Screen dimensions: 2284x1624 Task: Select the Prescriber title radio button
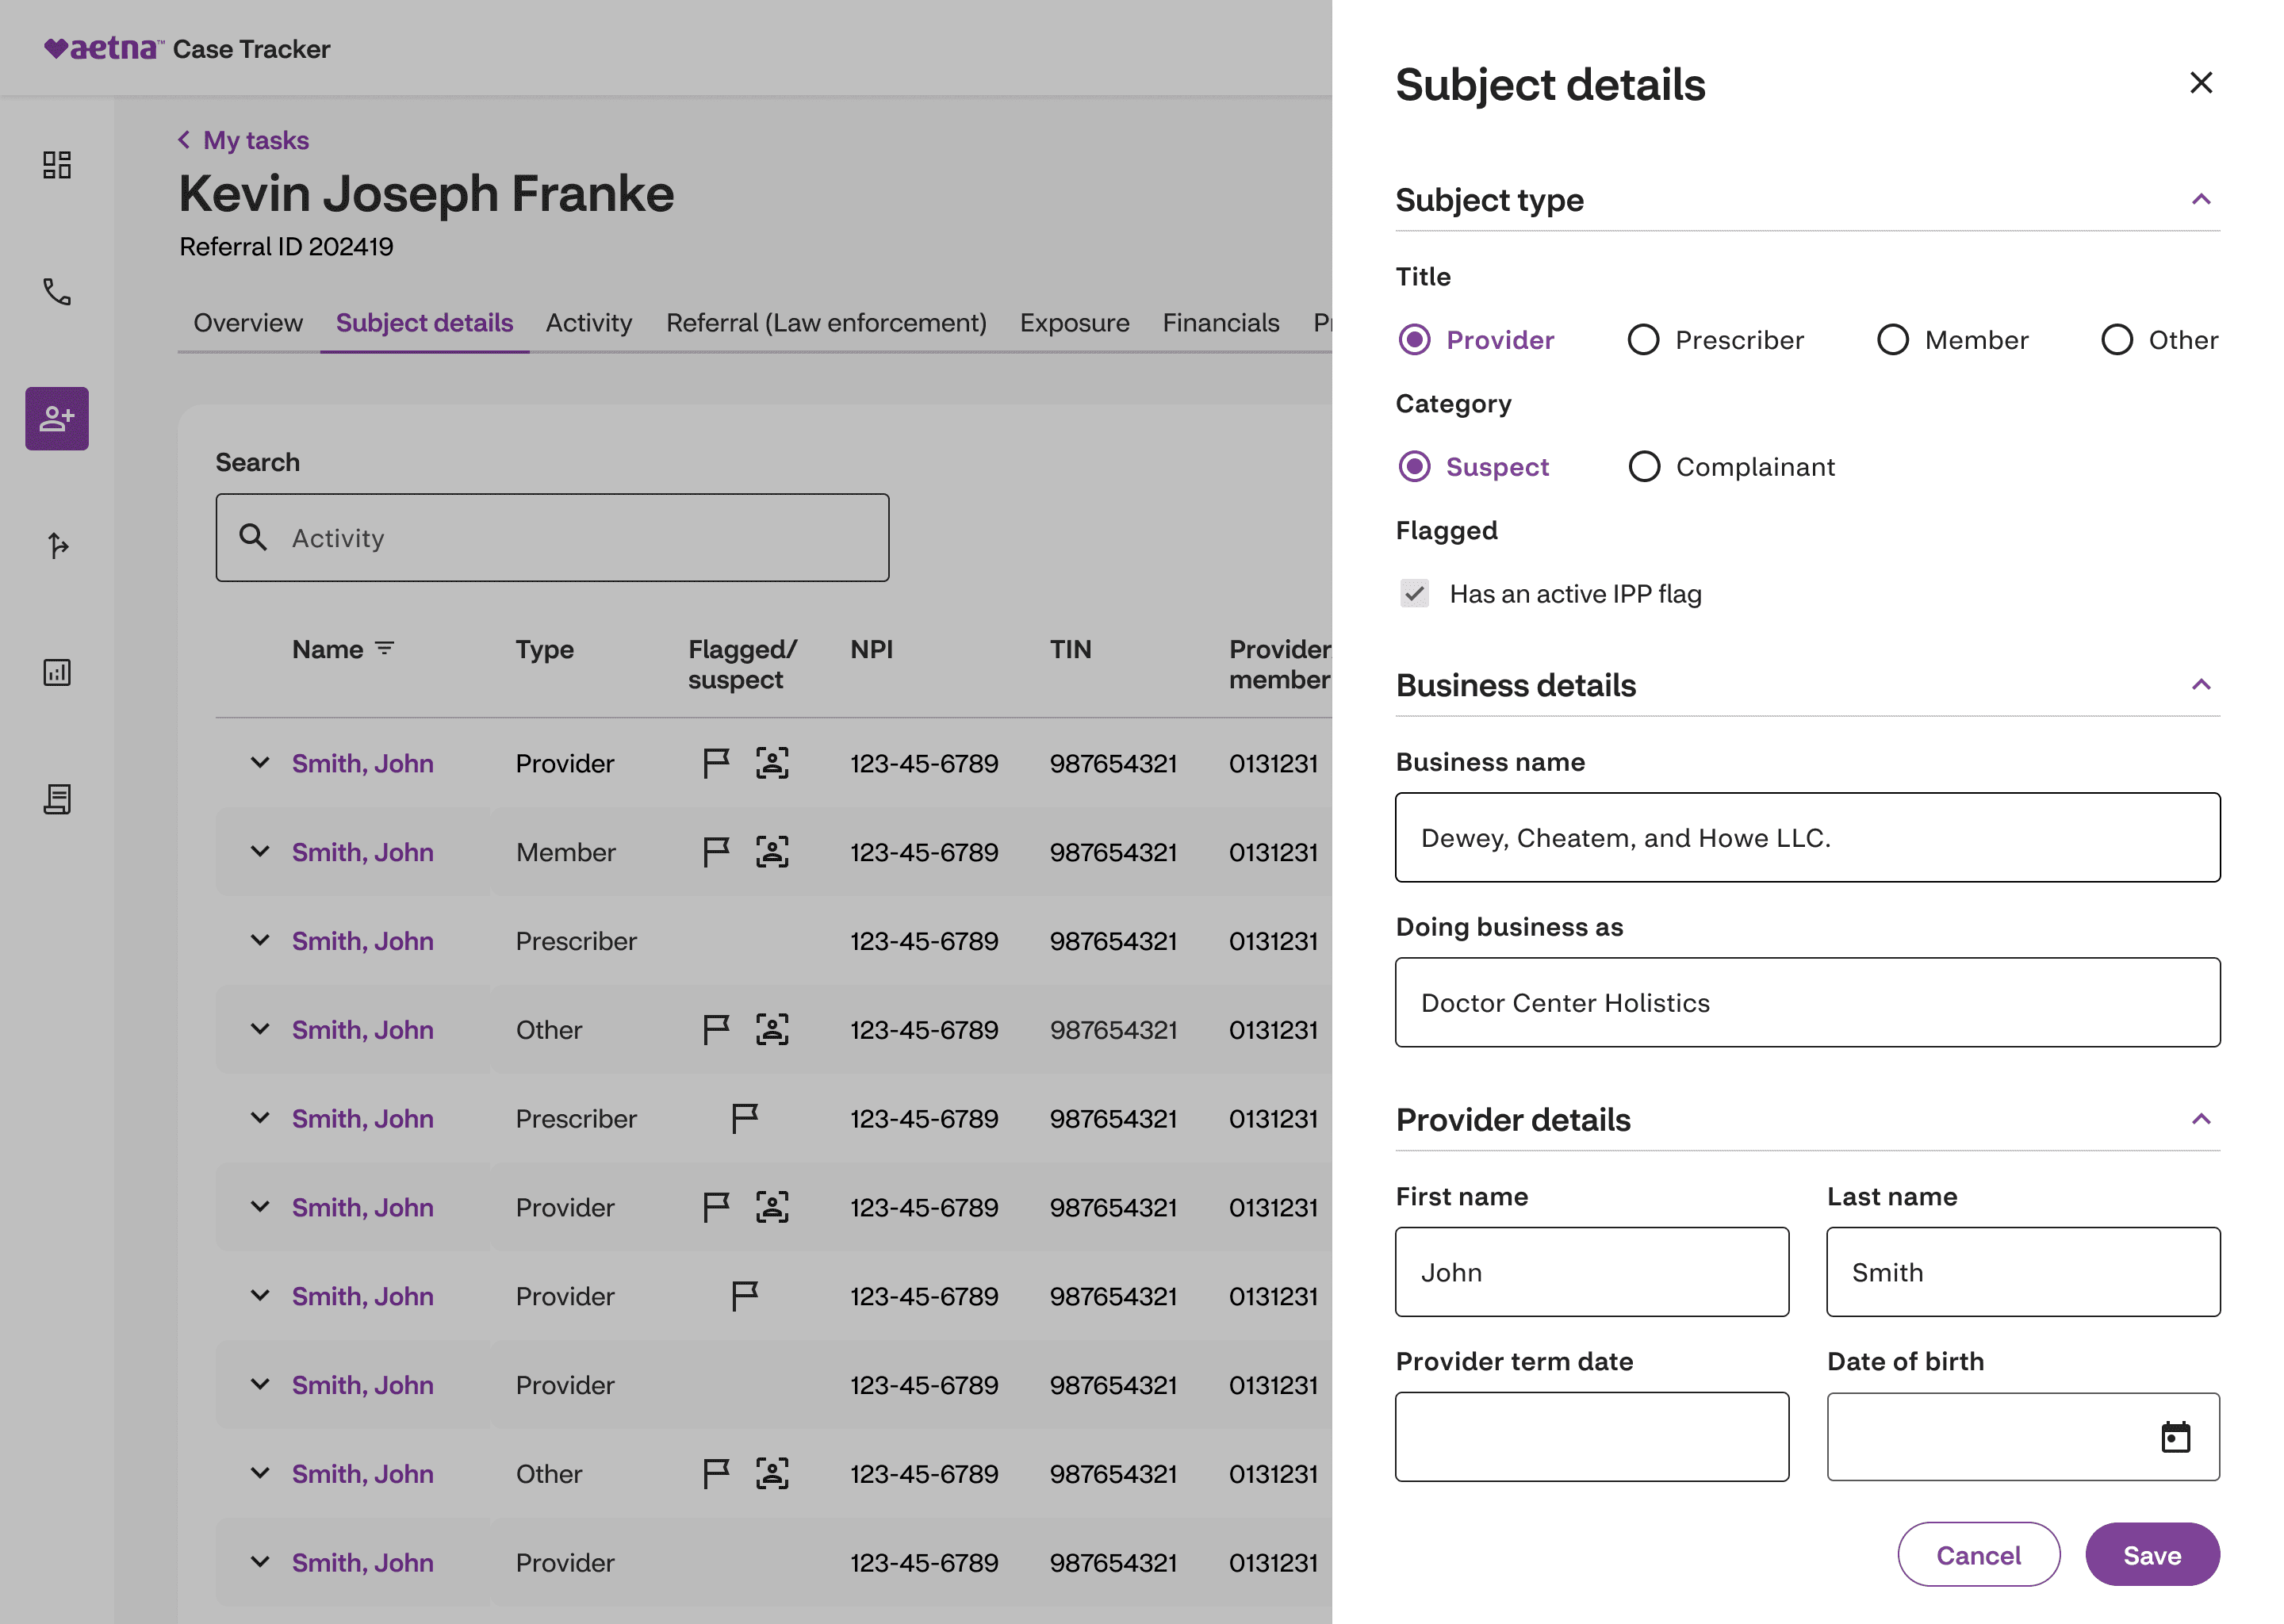[x=1643, y=340]
